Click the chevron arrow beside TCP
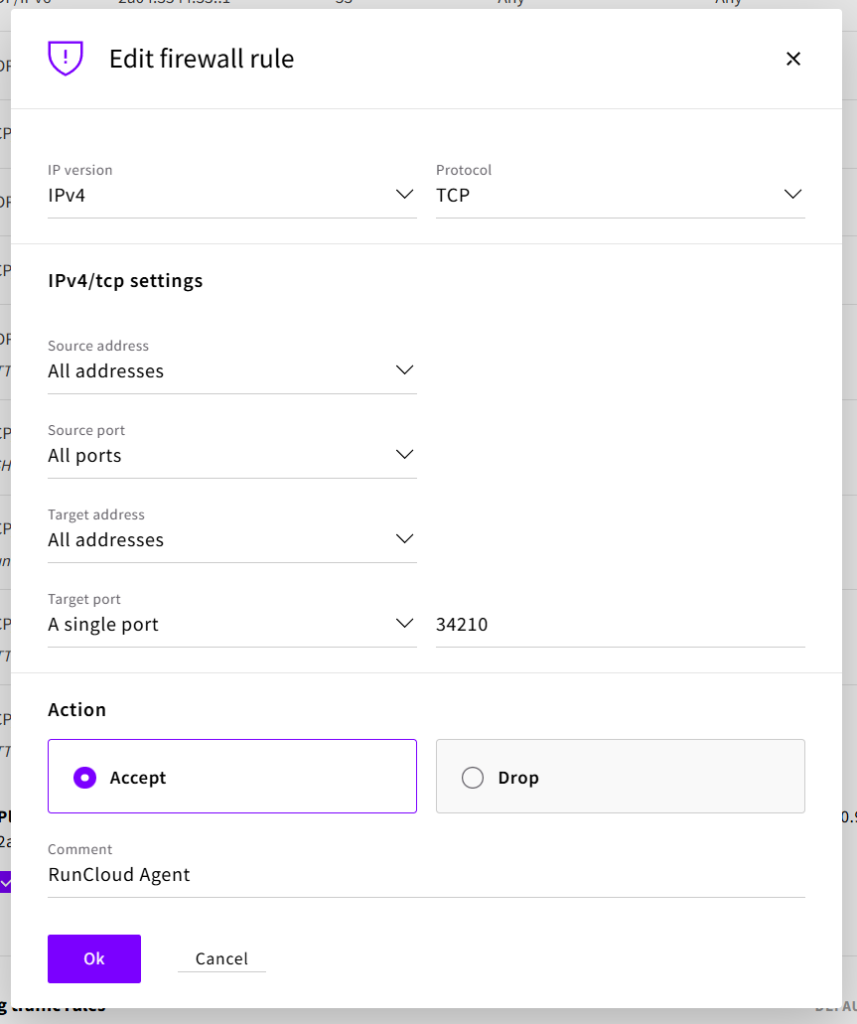The width and height of the screenshot is (857, 1024). pyautogui.click(x=792, y=194)
